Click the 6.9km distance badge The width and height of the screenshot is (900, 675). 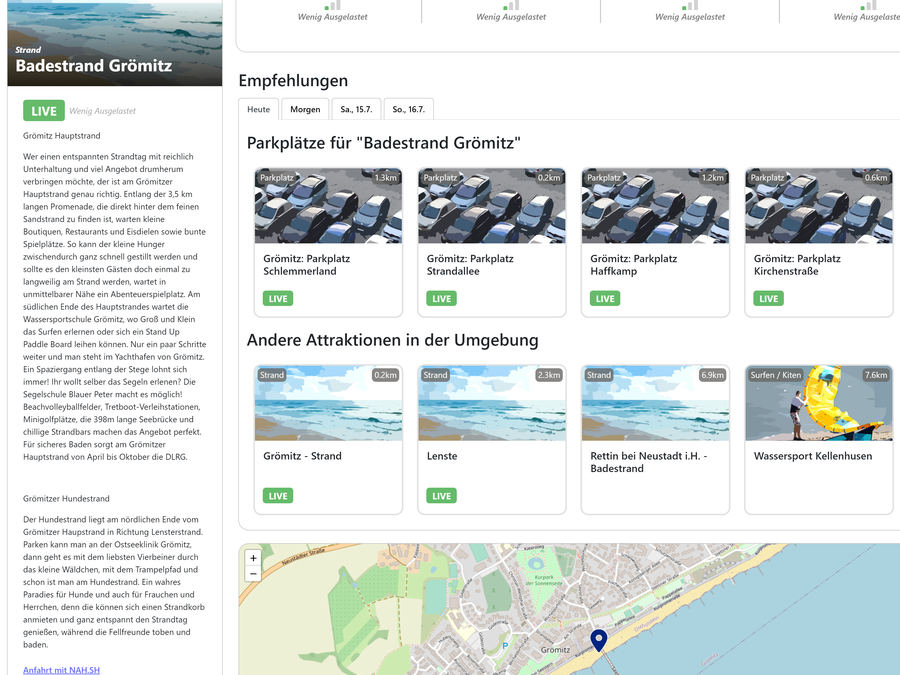coord(712,375)
